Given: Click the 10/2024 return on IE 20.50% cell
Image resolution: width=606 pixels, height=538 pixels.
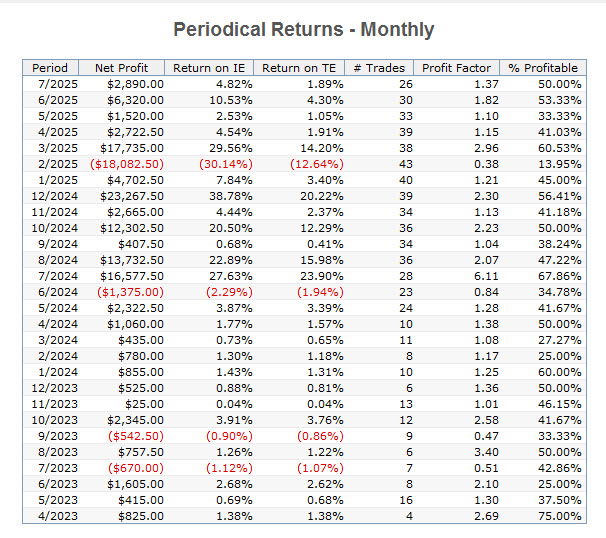Looking at the screenshot, I should click(231, 228).
